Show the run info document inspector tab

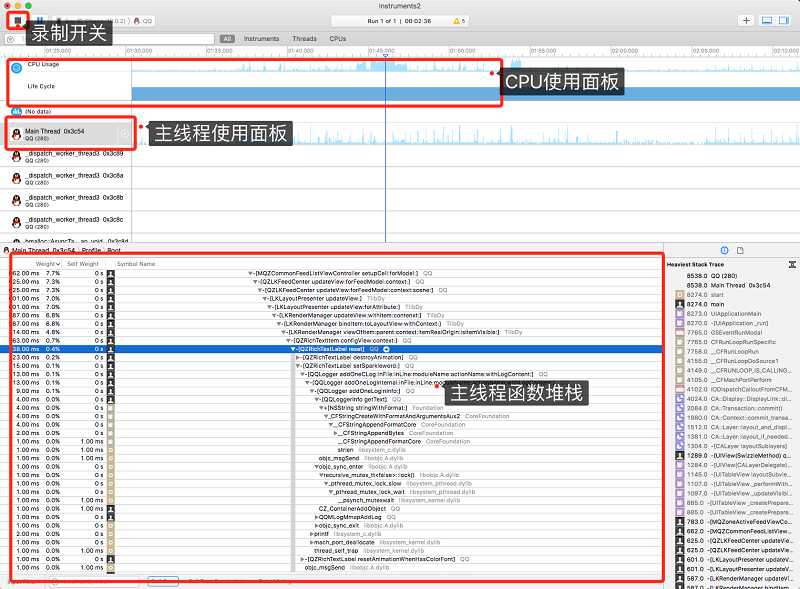[x=740, y=250]
